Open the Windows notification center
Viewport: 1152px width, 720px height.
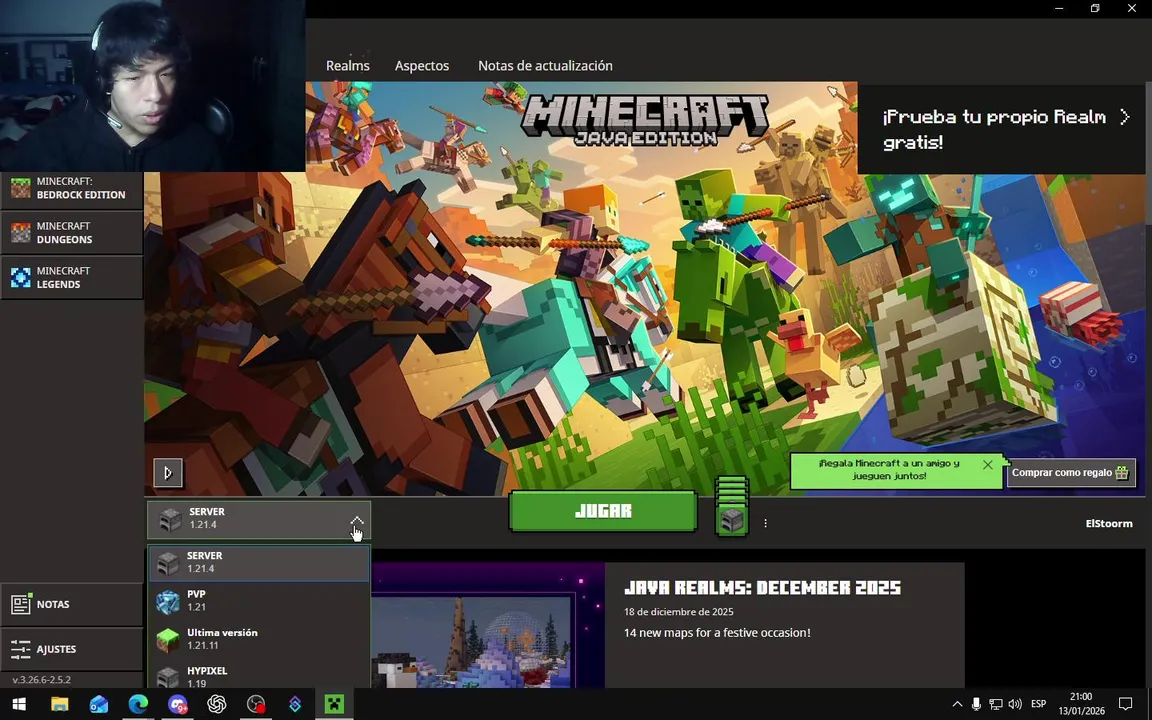[1125, 704]
